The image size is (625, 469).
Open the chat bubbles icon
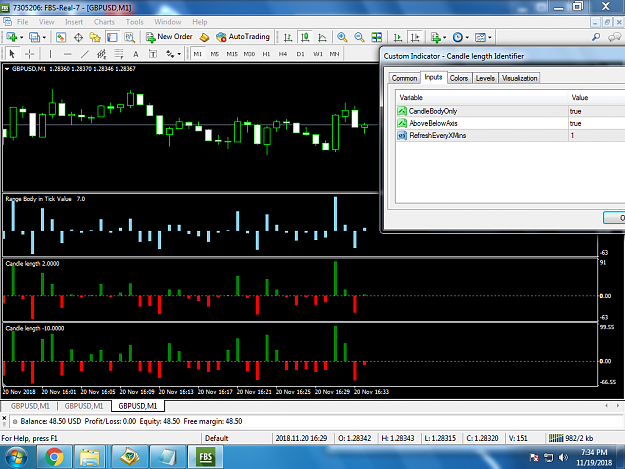614,37
